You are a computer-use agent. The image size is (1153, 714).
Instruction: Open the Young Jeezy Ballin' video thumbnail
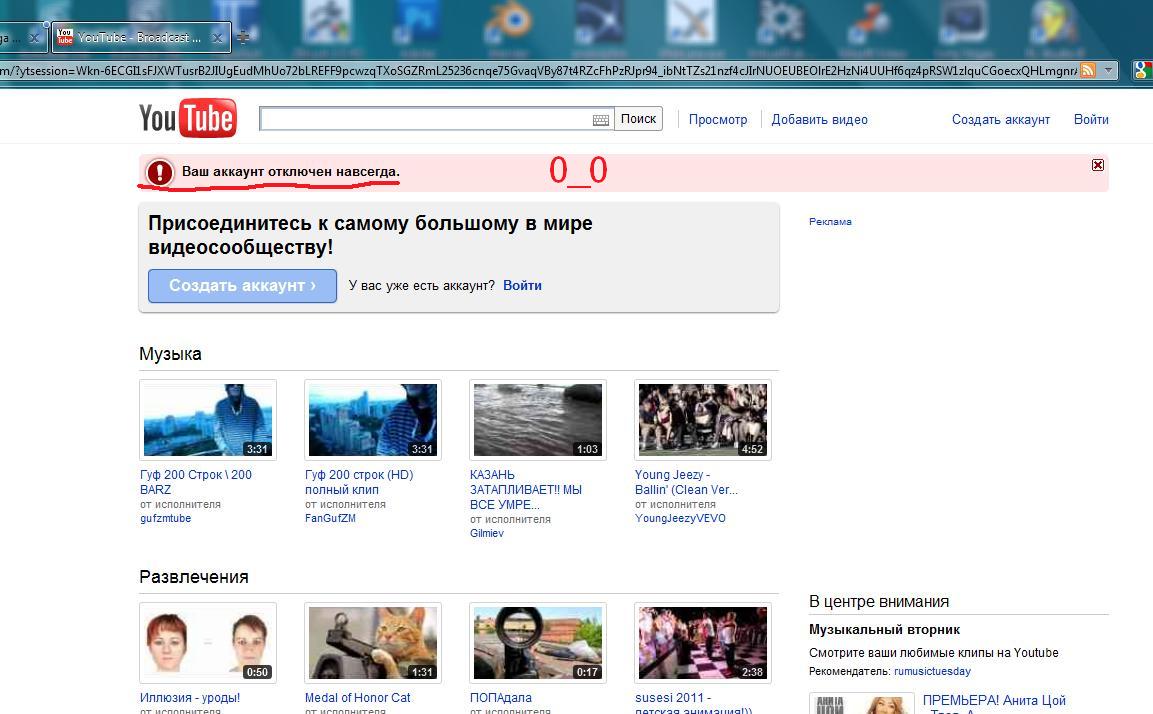coord(703,420)
